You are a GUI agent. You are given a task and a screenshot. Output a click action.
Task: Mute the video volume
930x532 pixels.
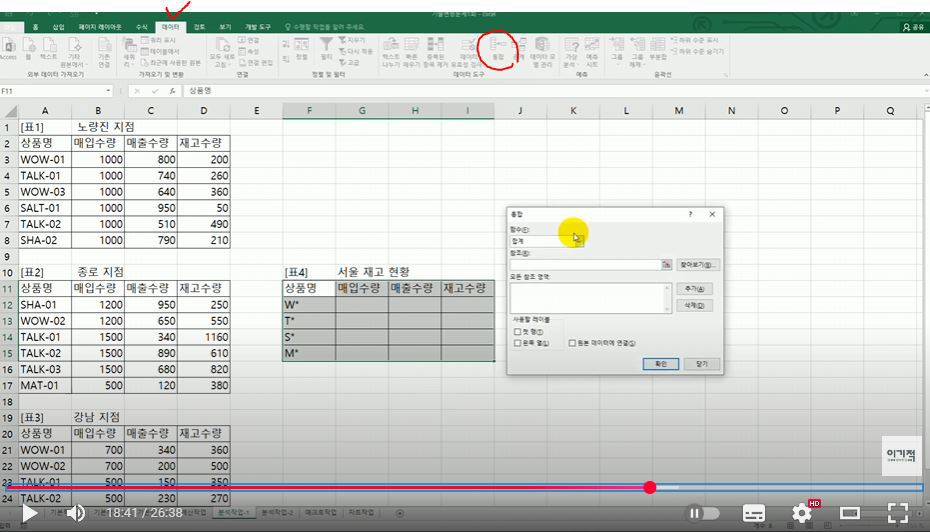click(76, 513)
